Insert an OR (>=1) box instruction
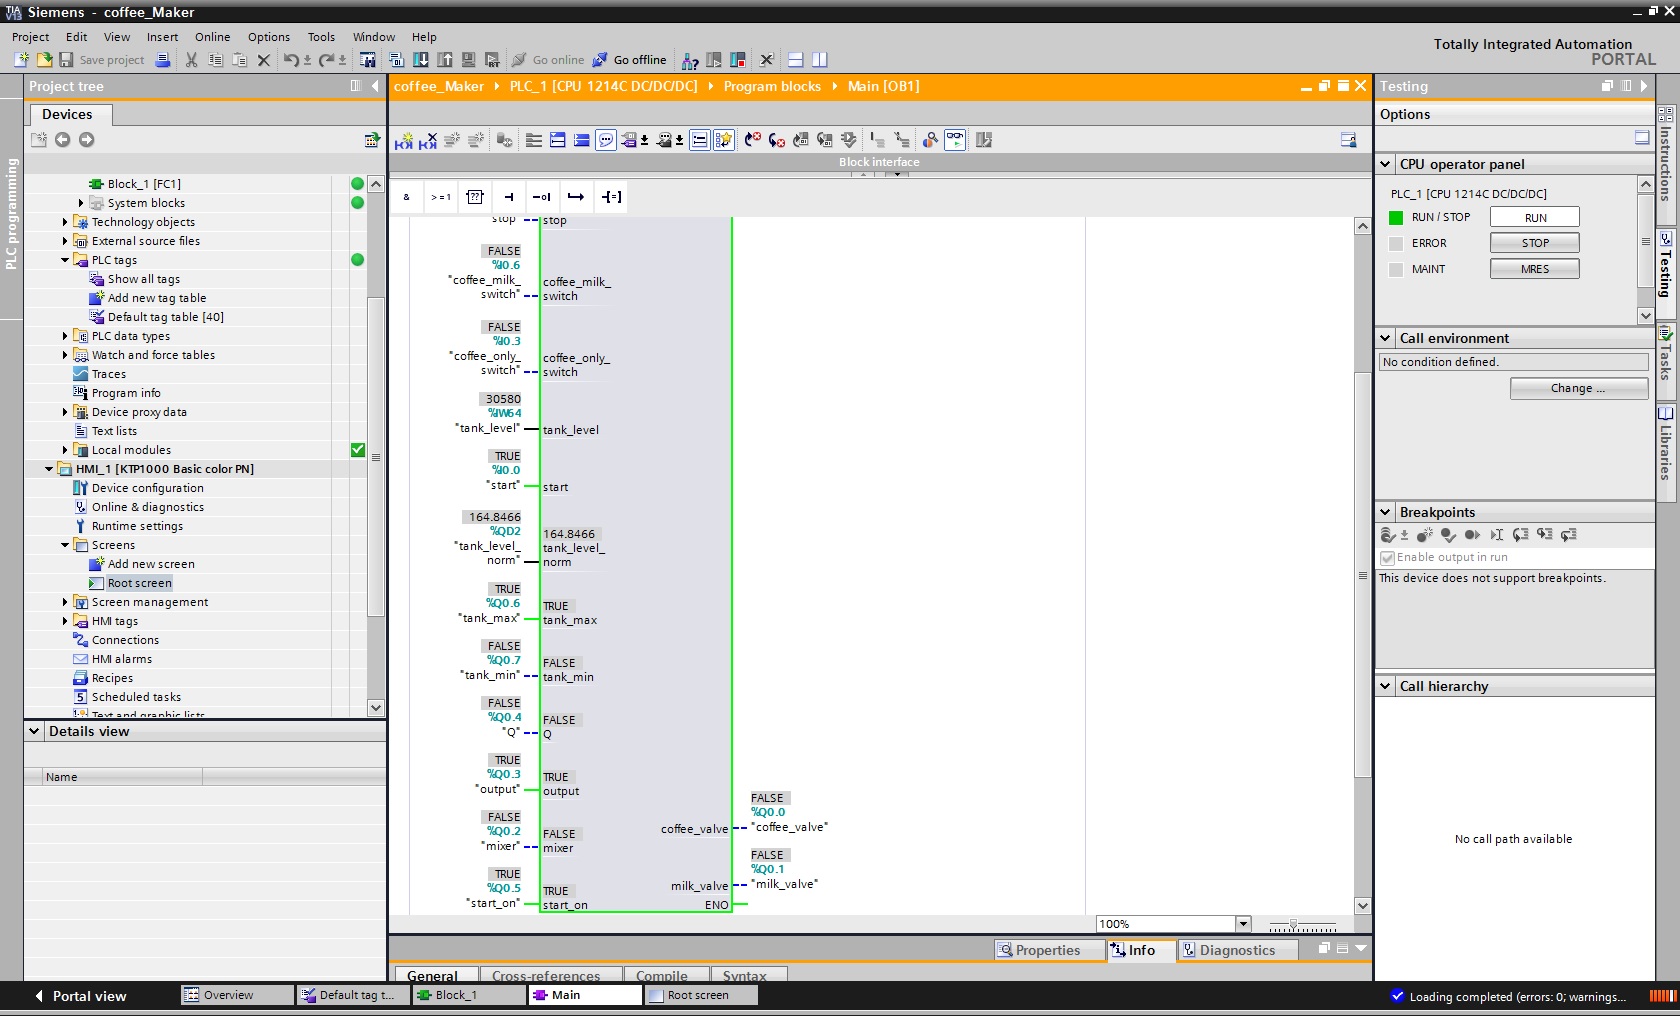 point(440,197)
